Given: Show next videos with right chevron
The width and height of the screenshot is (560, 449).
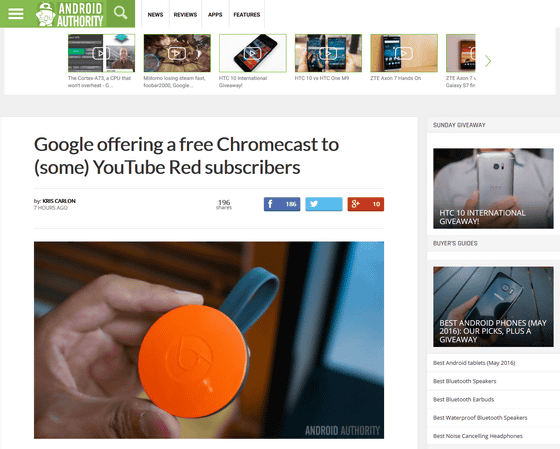Looking at the screenshot, I should coord(488,61).
